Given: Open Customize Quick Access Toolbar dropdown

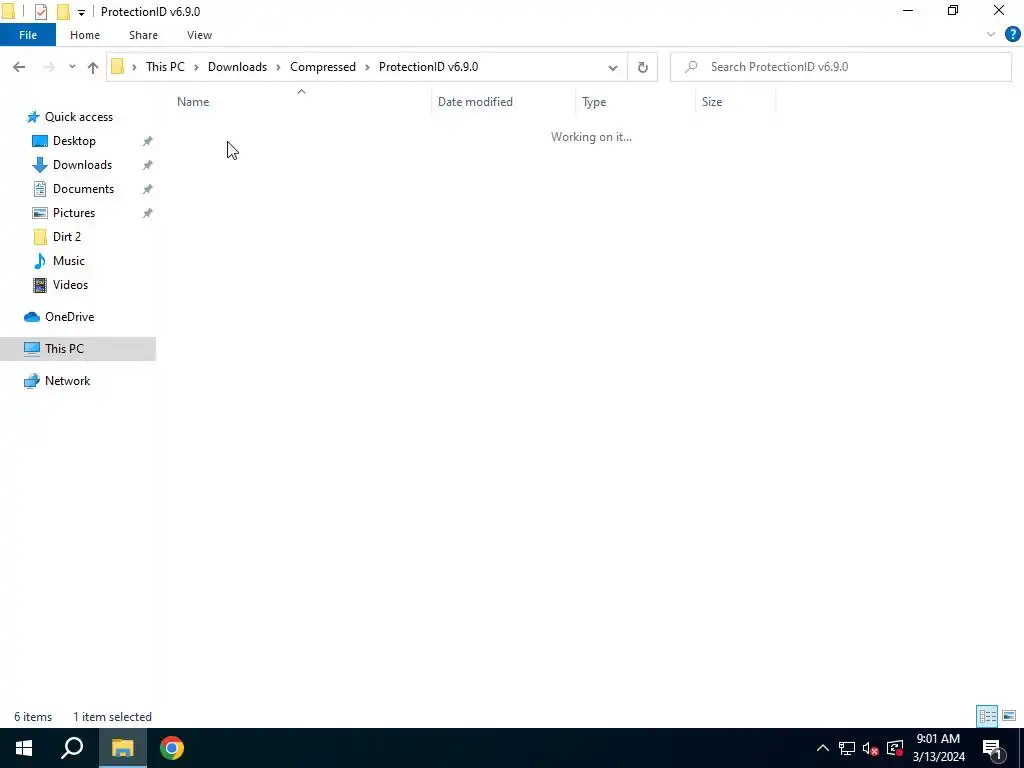Looking at the screenshot, I should coord(82,12).
